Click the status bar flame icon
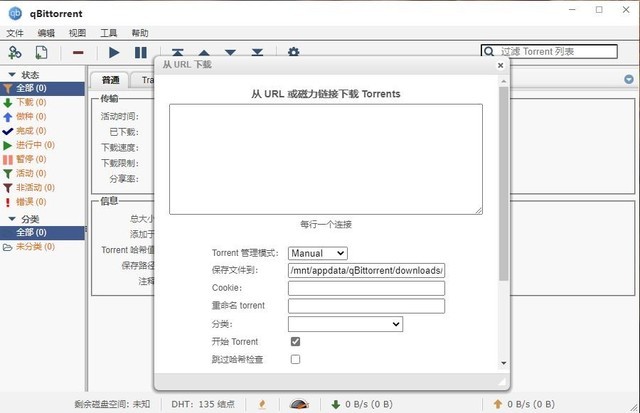The width and height of the screenshot is (640, 413). (x=262, y=404)
